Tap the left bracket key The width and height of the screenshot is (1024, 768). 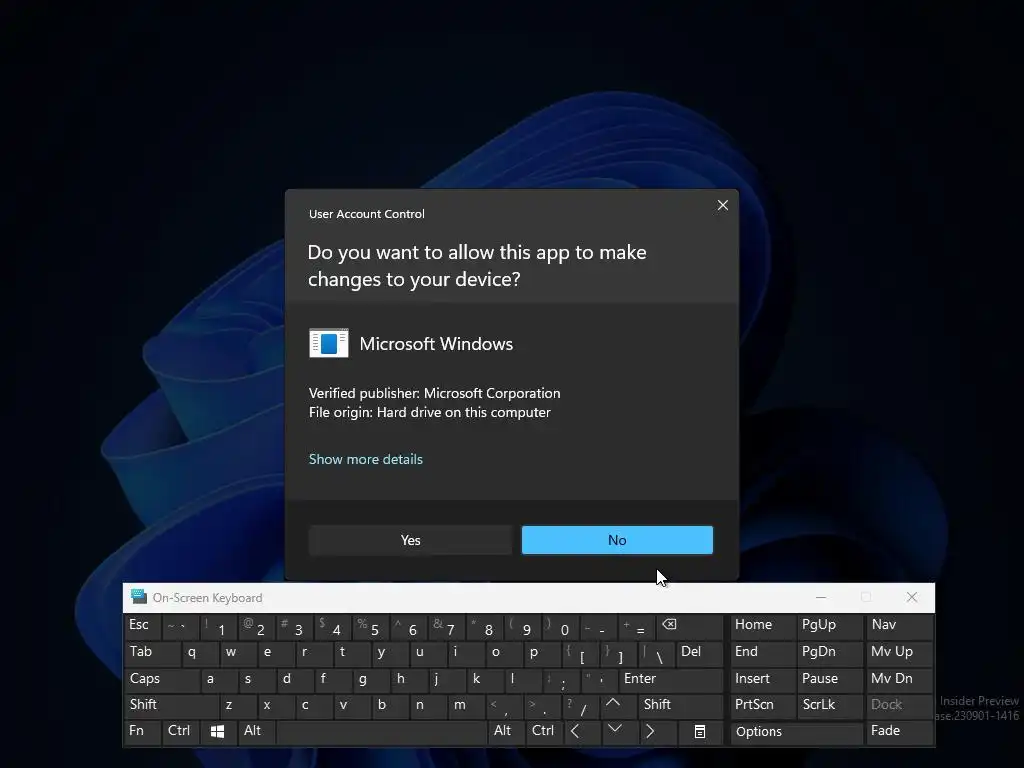coord(580,652)
